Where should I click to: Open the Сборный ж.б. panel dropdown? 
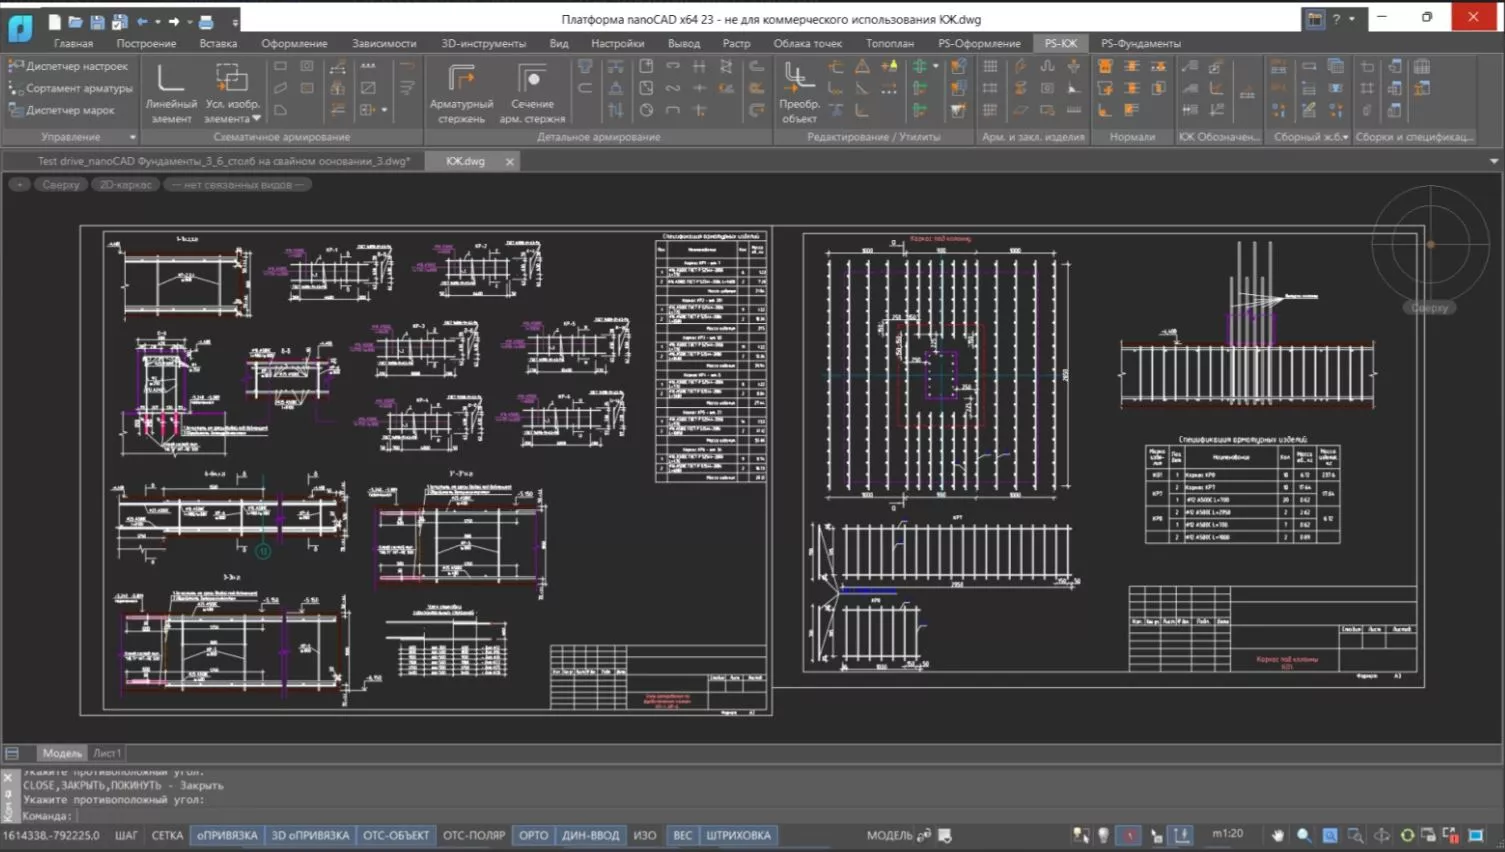click(1344, 137)
